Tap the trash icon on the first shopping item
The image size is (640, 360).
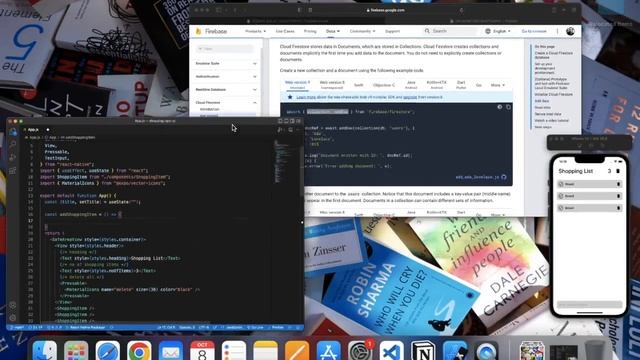click(x=618, y=184)
